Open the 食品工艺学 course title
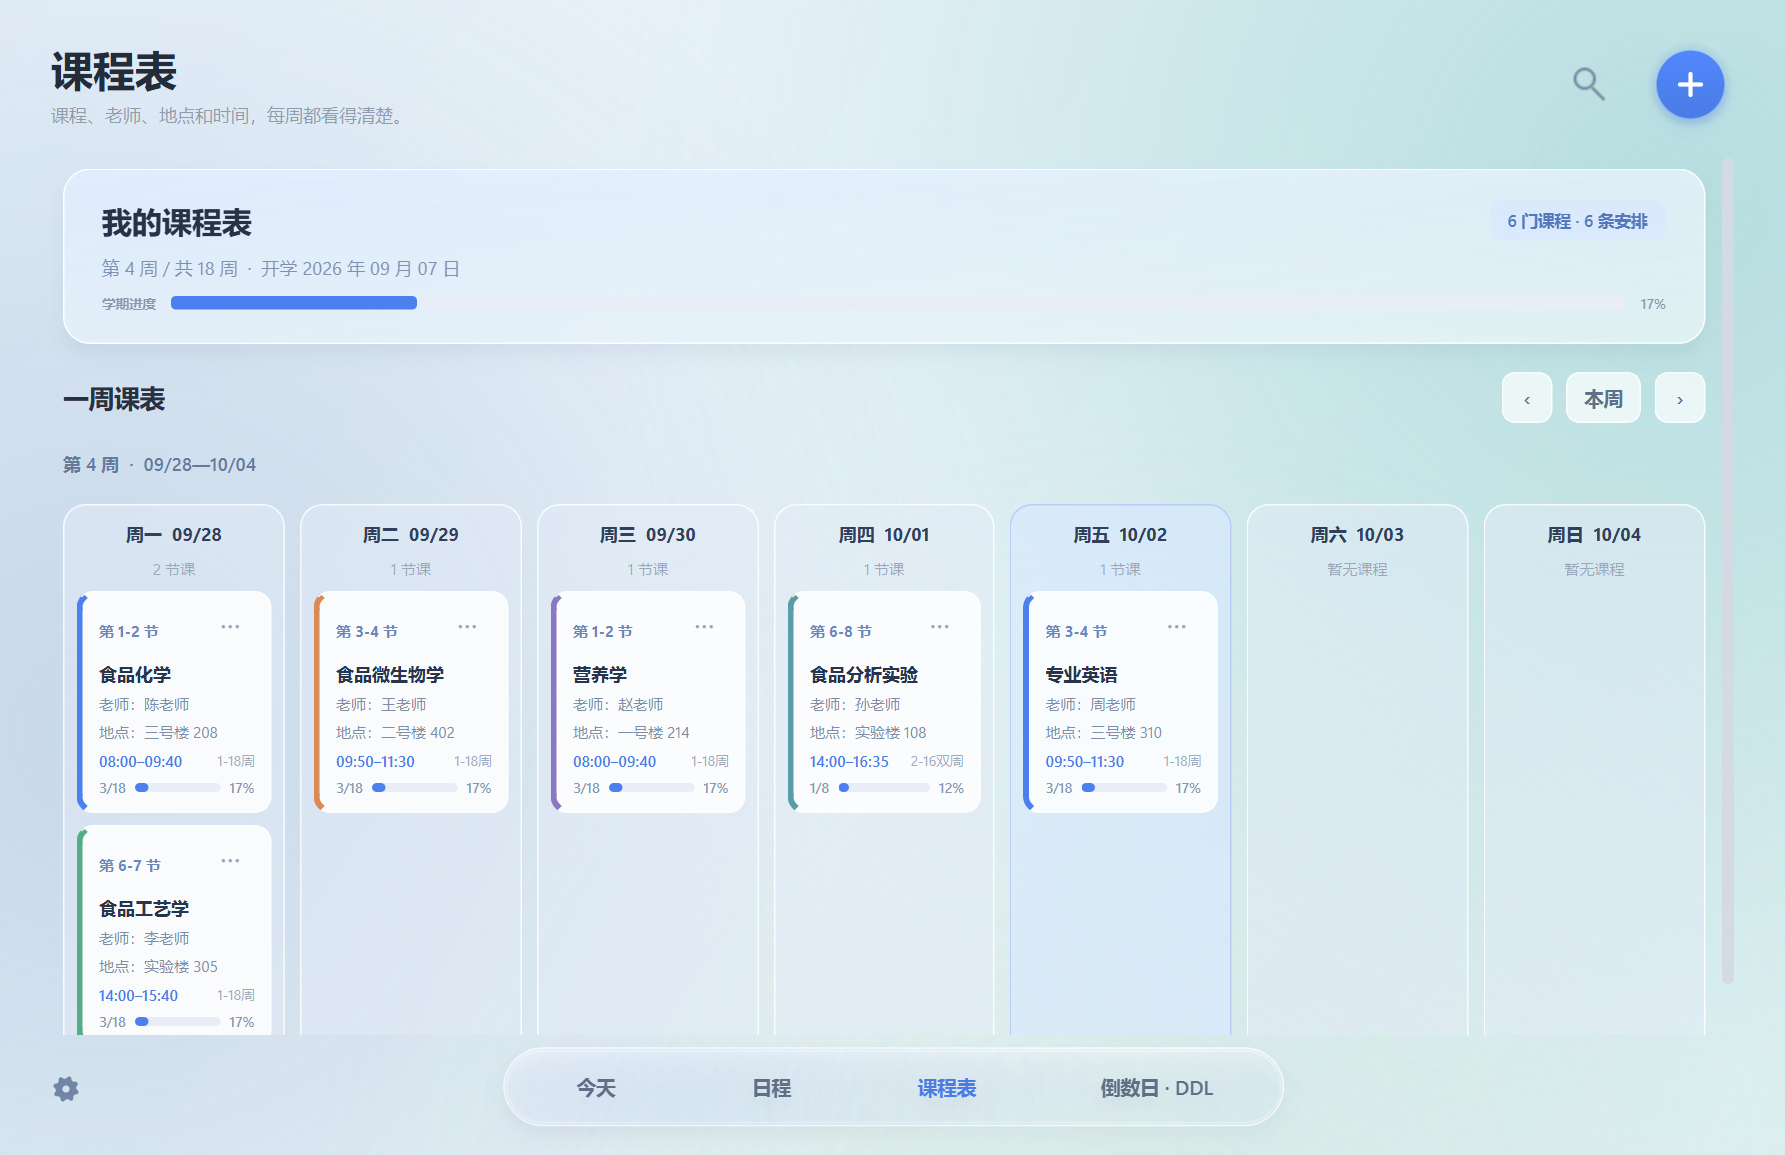The image size is (1785, 1155). click(144, 909)
